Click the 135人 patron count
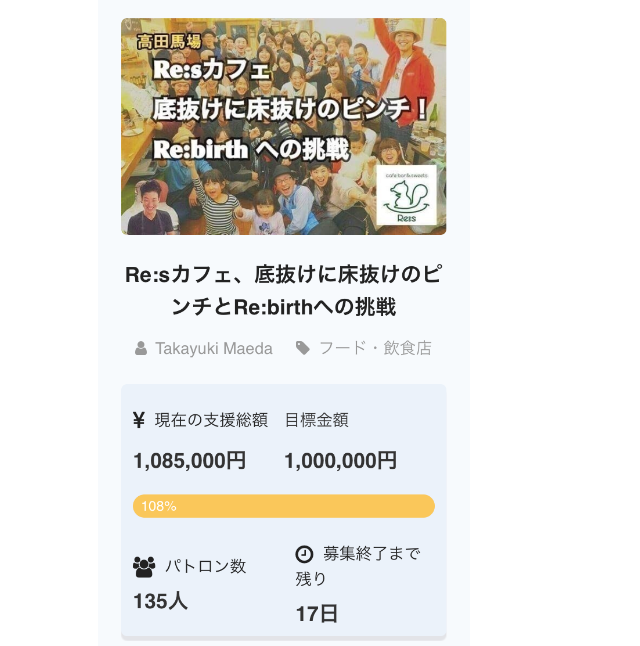Viewport: 640px width, 646px height. [160, 601]
